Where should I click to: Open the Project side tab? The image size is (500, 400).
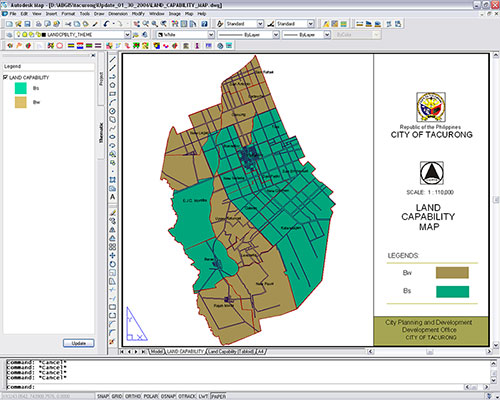coord(101,79)
